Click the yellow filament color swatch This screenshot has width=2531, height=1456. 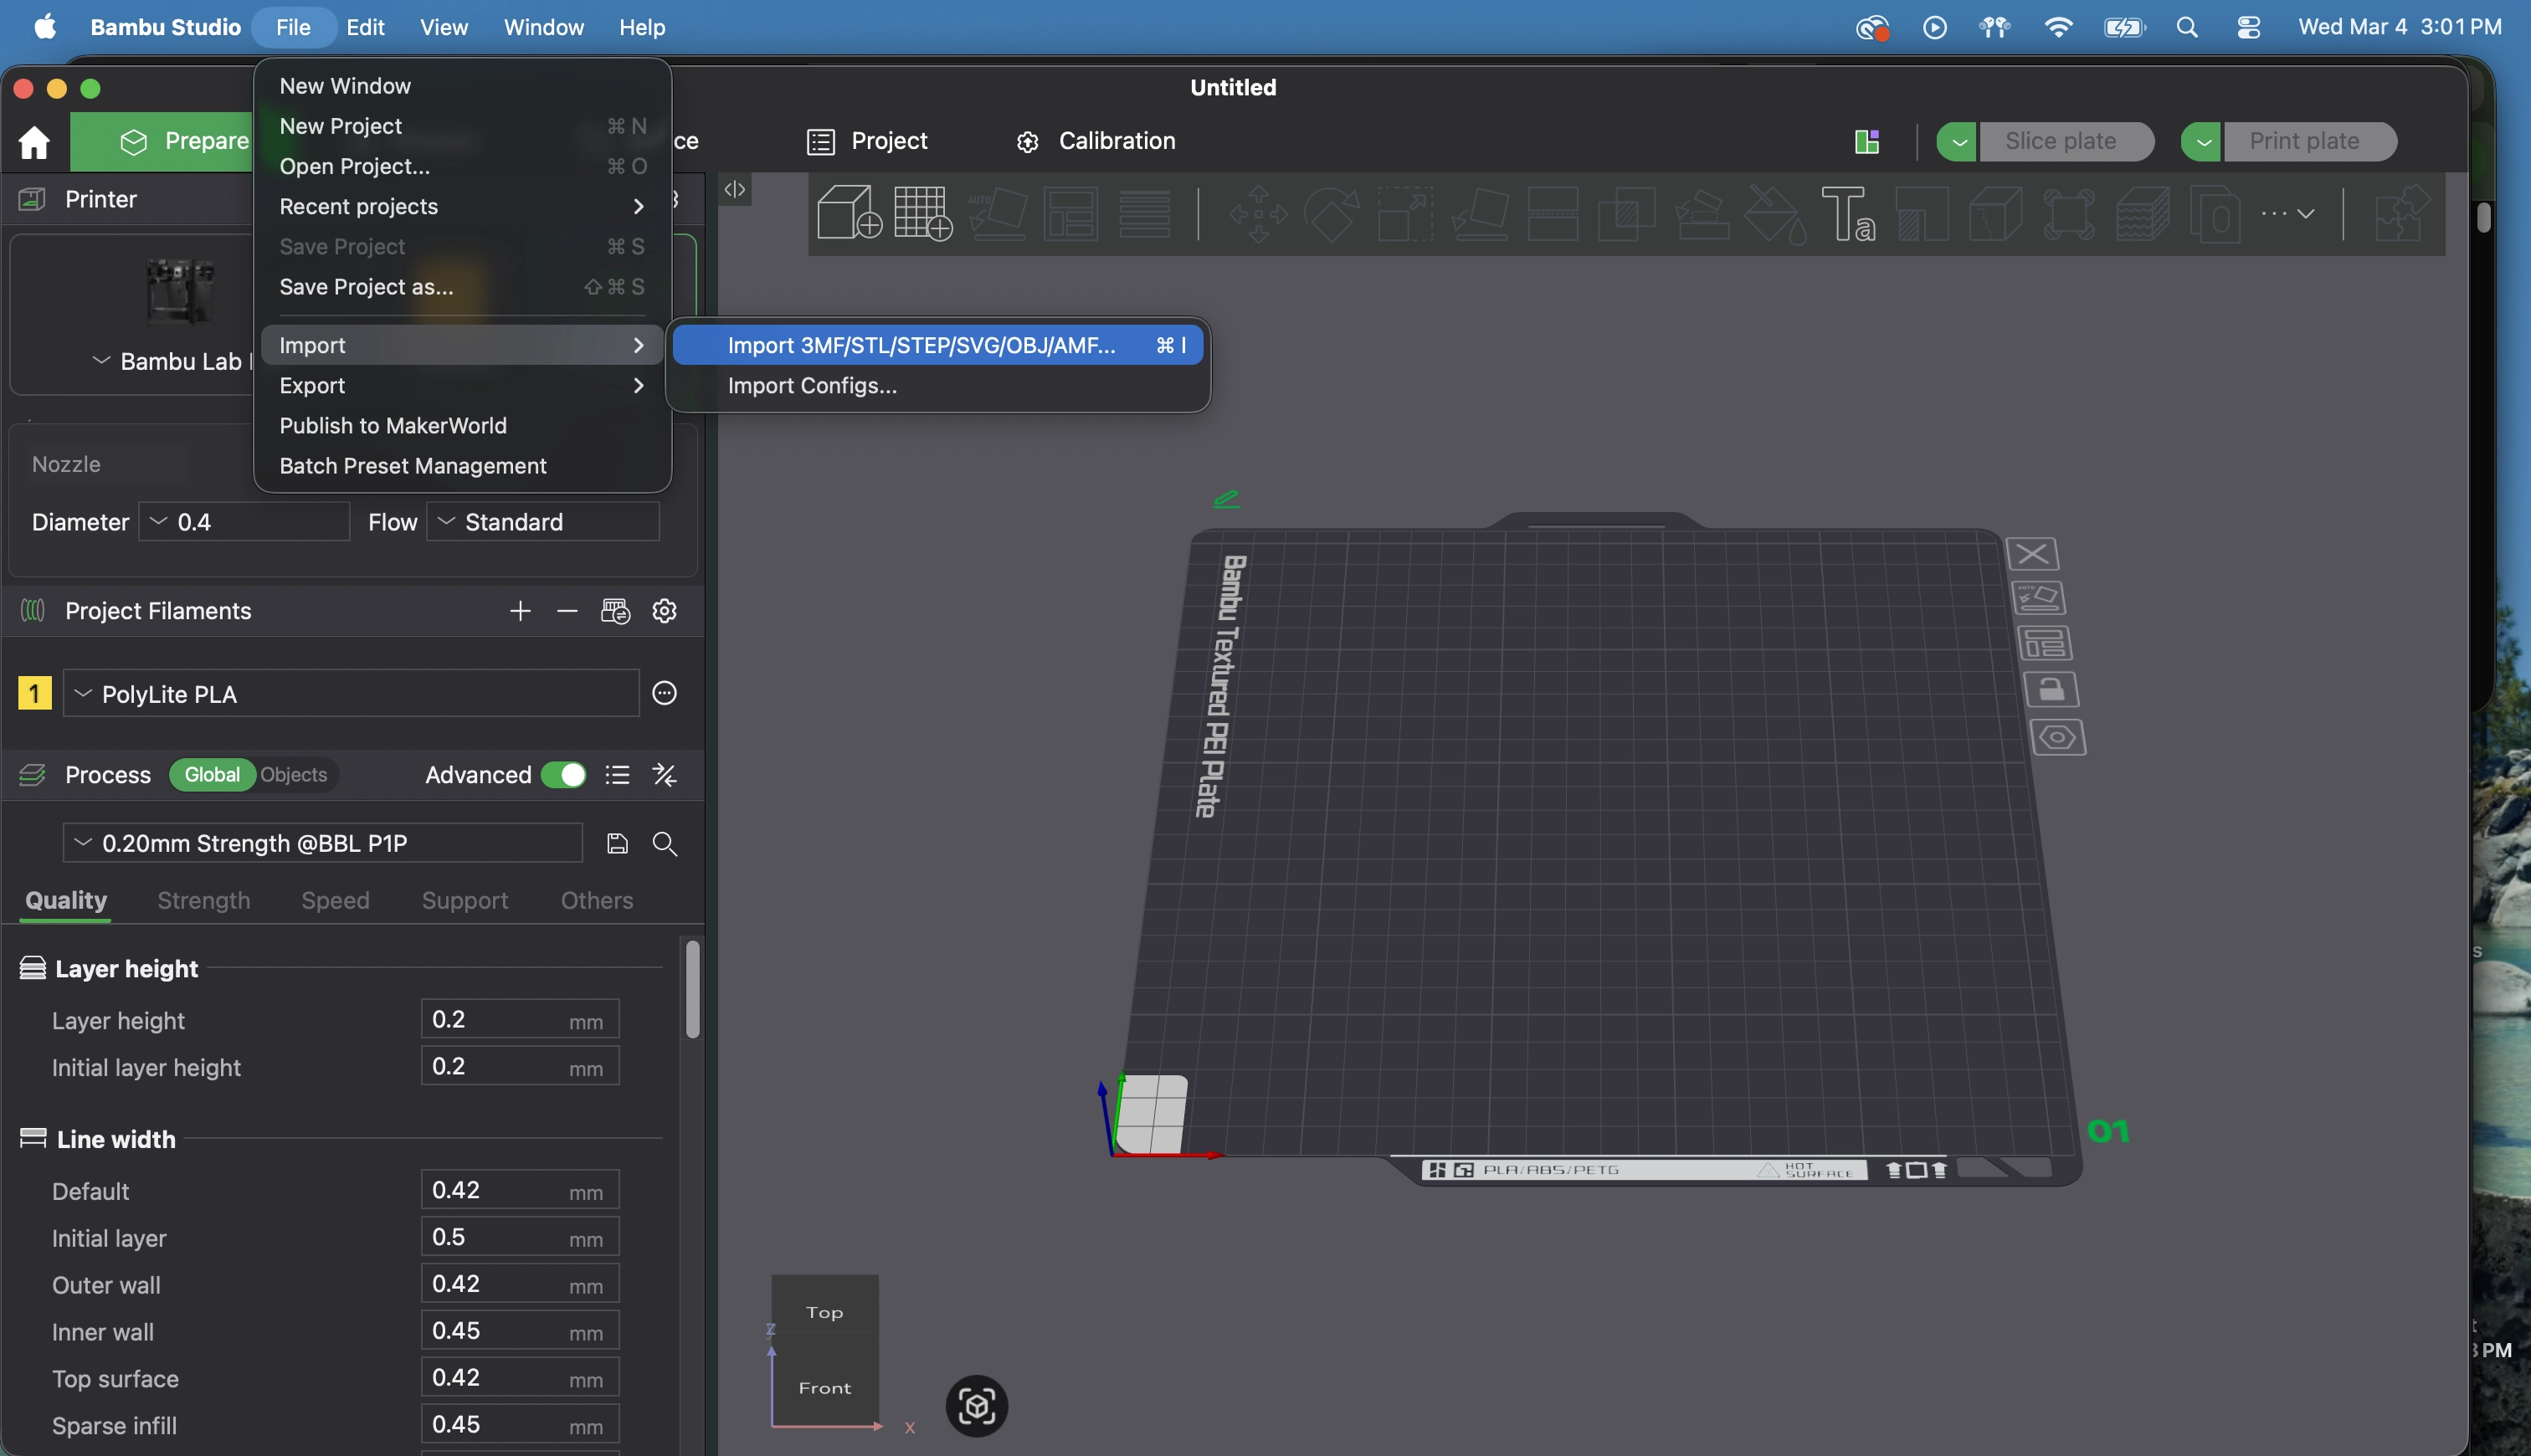[x=34, y=693]
